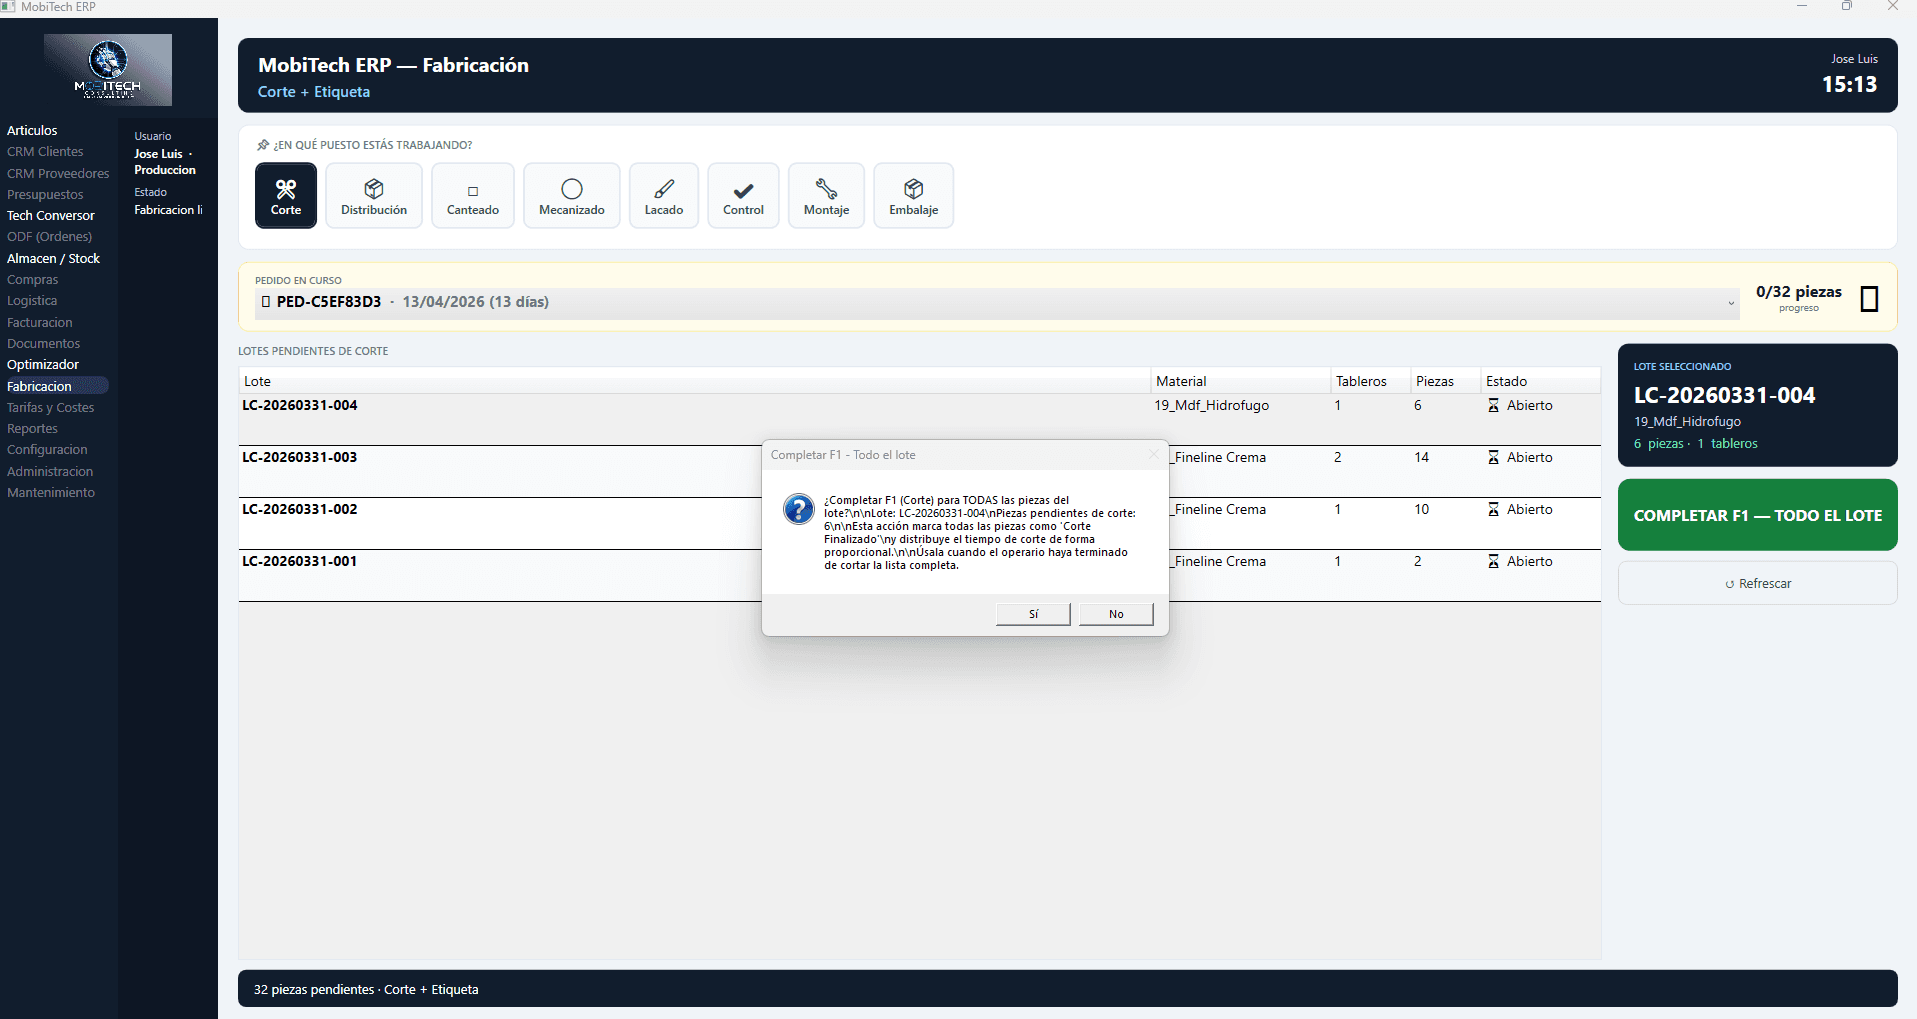Refresh the list with Refrescar

1757,583
